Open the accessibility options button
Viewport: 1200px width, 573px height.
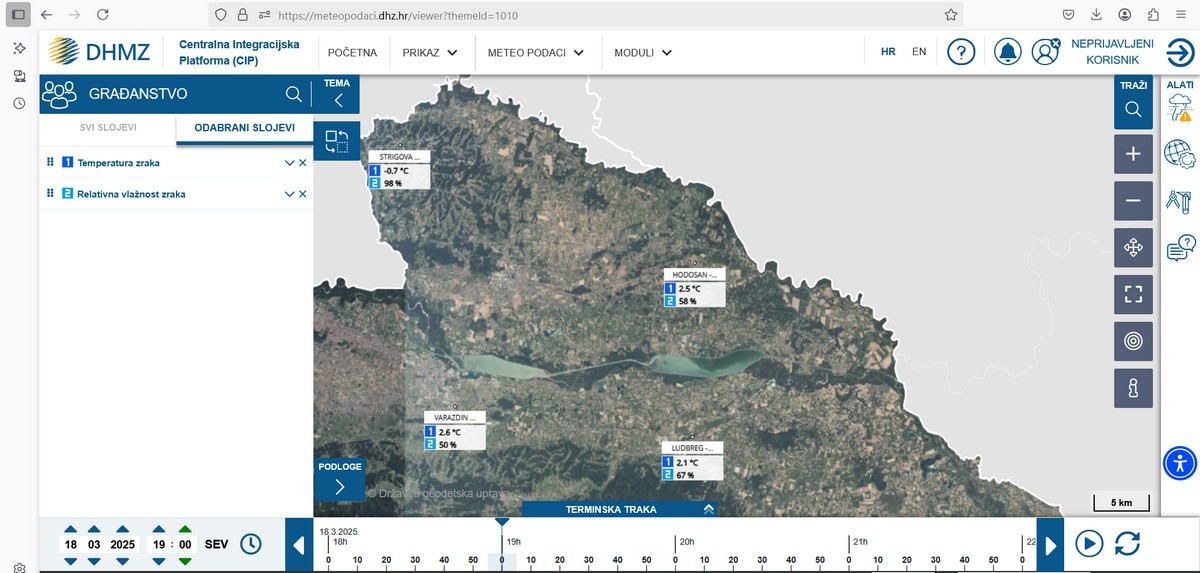pyautogui.click(x=1180, y=463)
